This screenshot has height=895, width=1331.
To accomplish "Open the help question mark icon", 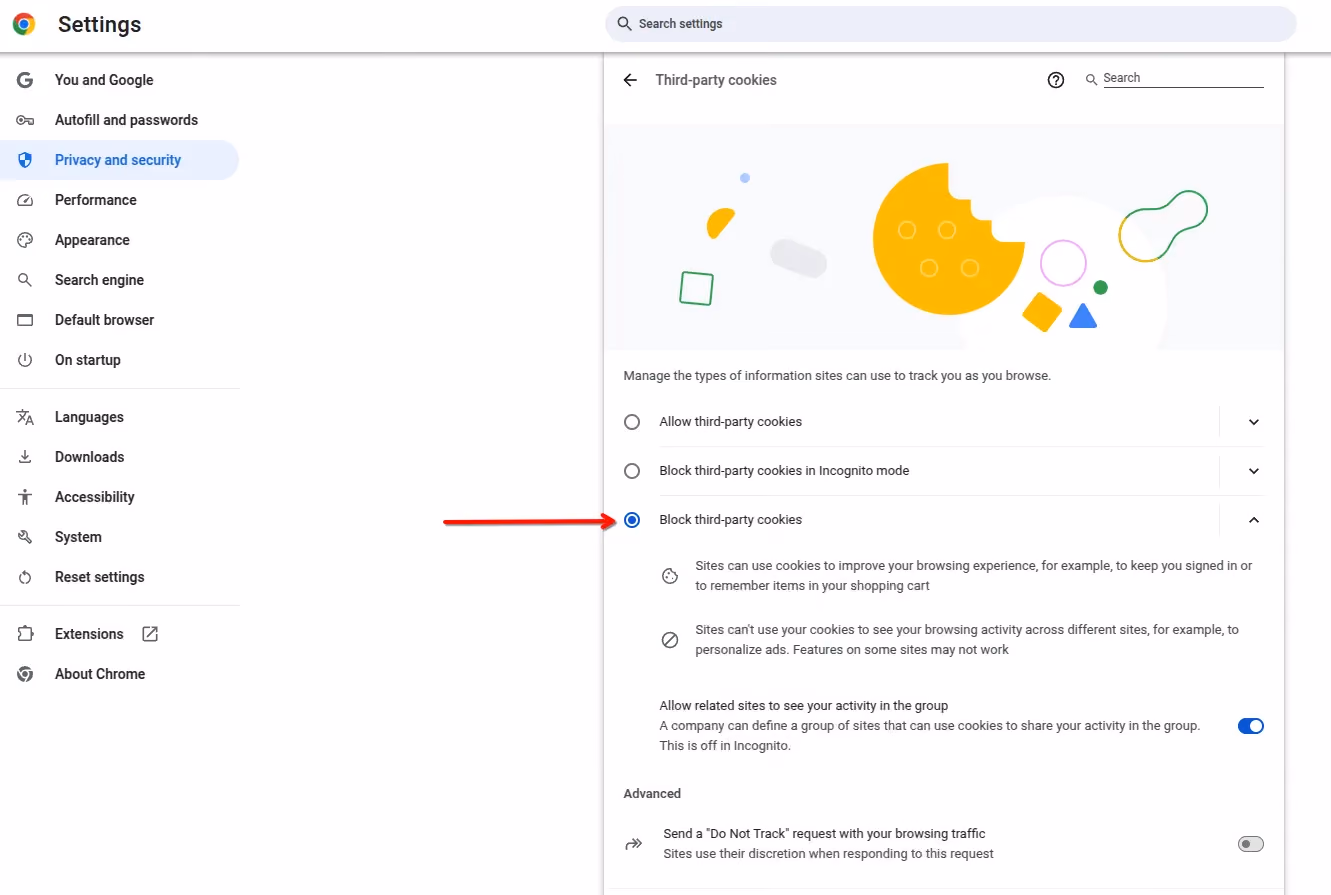I will click(x=1056, y=80).
